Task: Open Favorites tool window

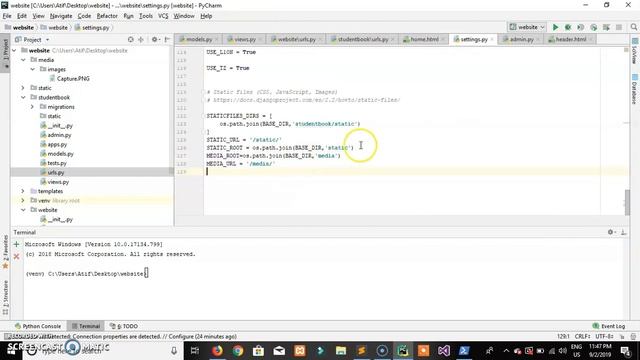Action: pyautogui.click(x=5, y=252)
